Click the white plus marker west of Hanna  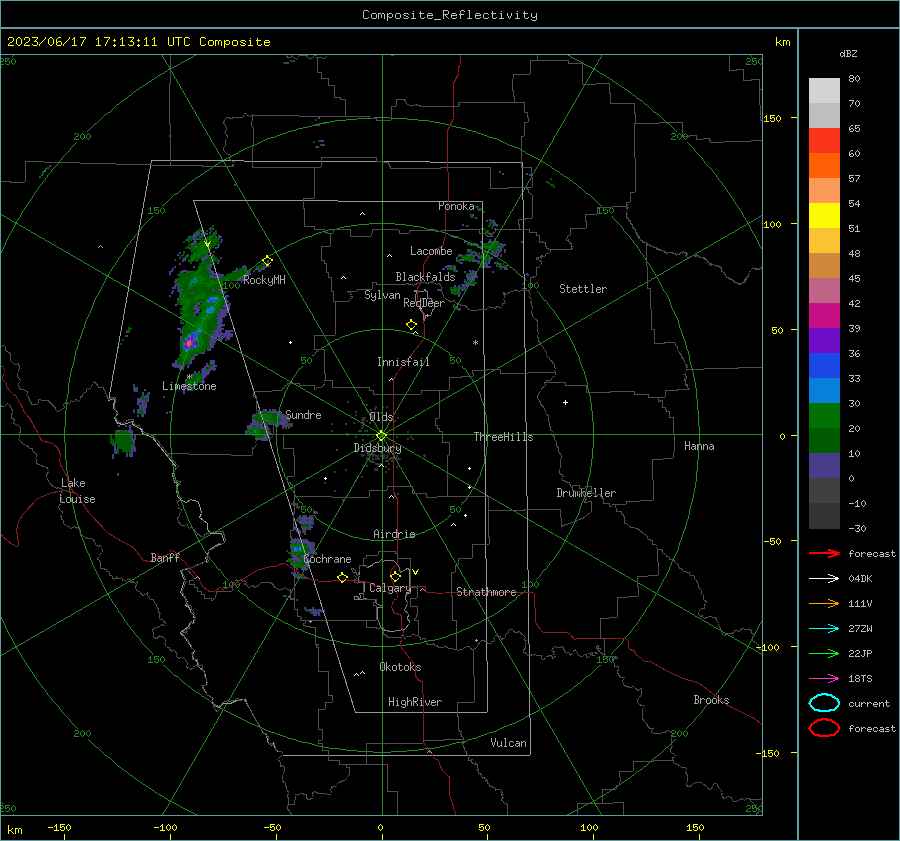pyautogui.click(x=565, y=402)
